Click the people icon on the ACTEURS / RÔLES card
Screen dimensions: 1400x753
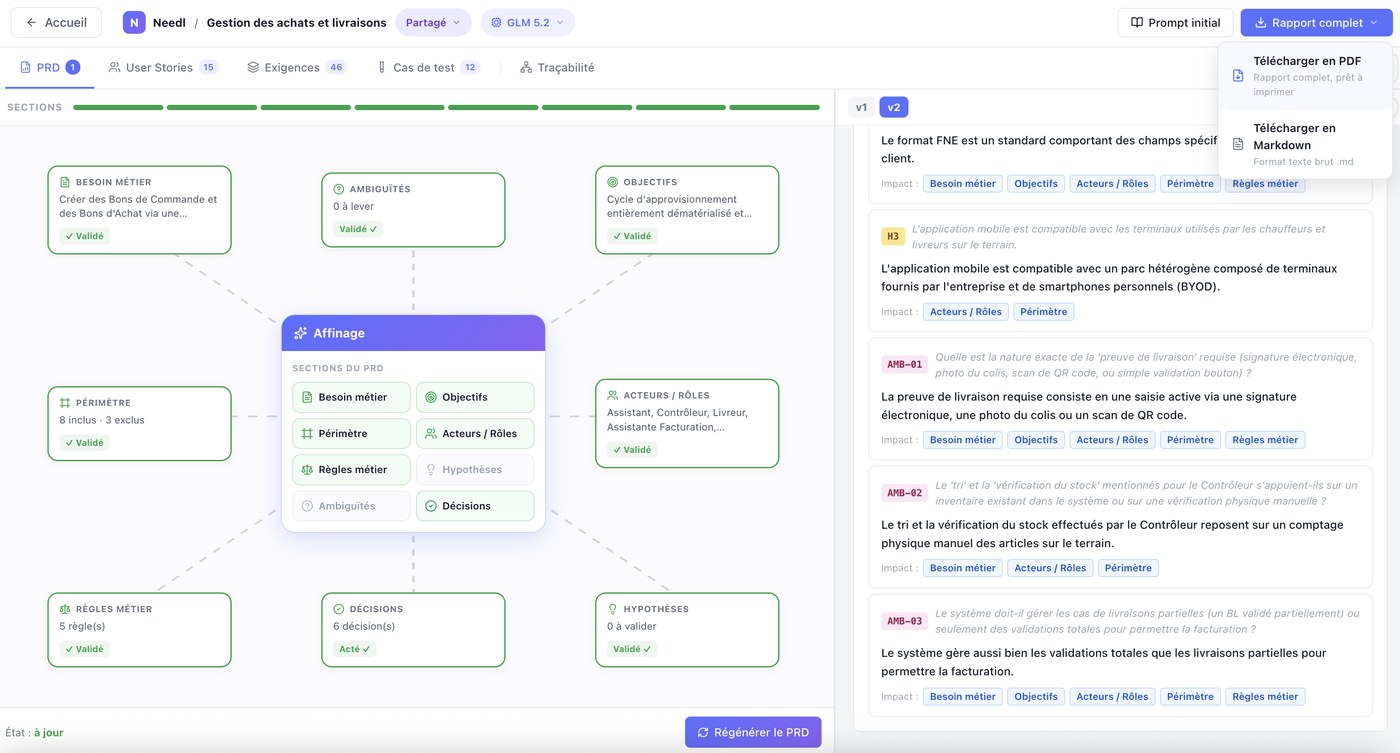click(x=613, y=395)
